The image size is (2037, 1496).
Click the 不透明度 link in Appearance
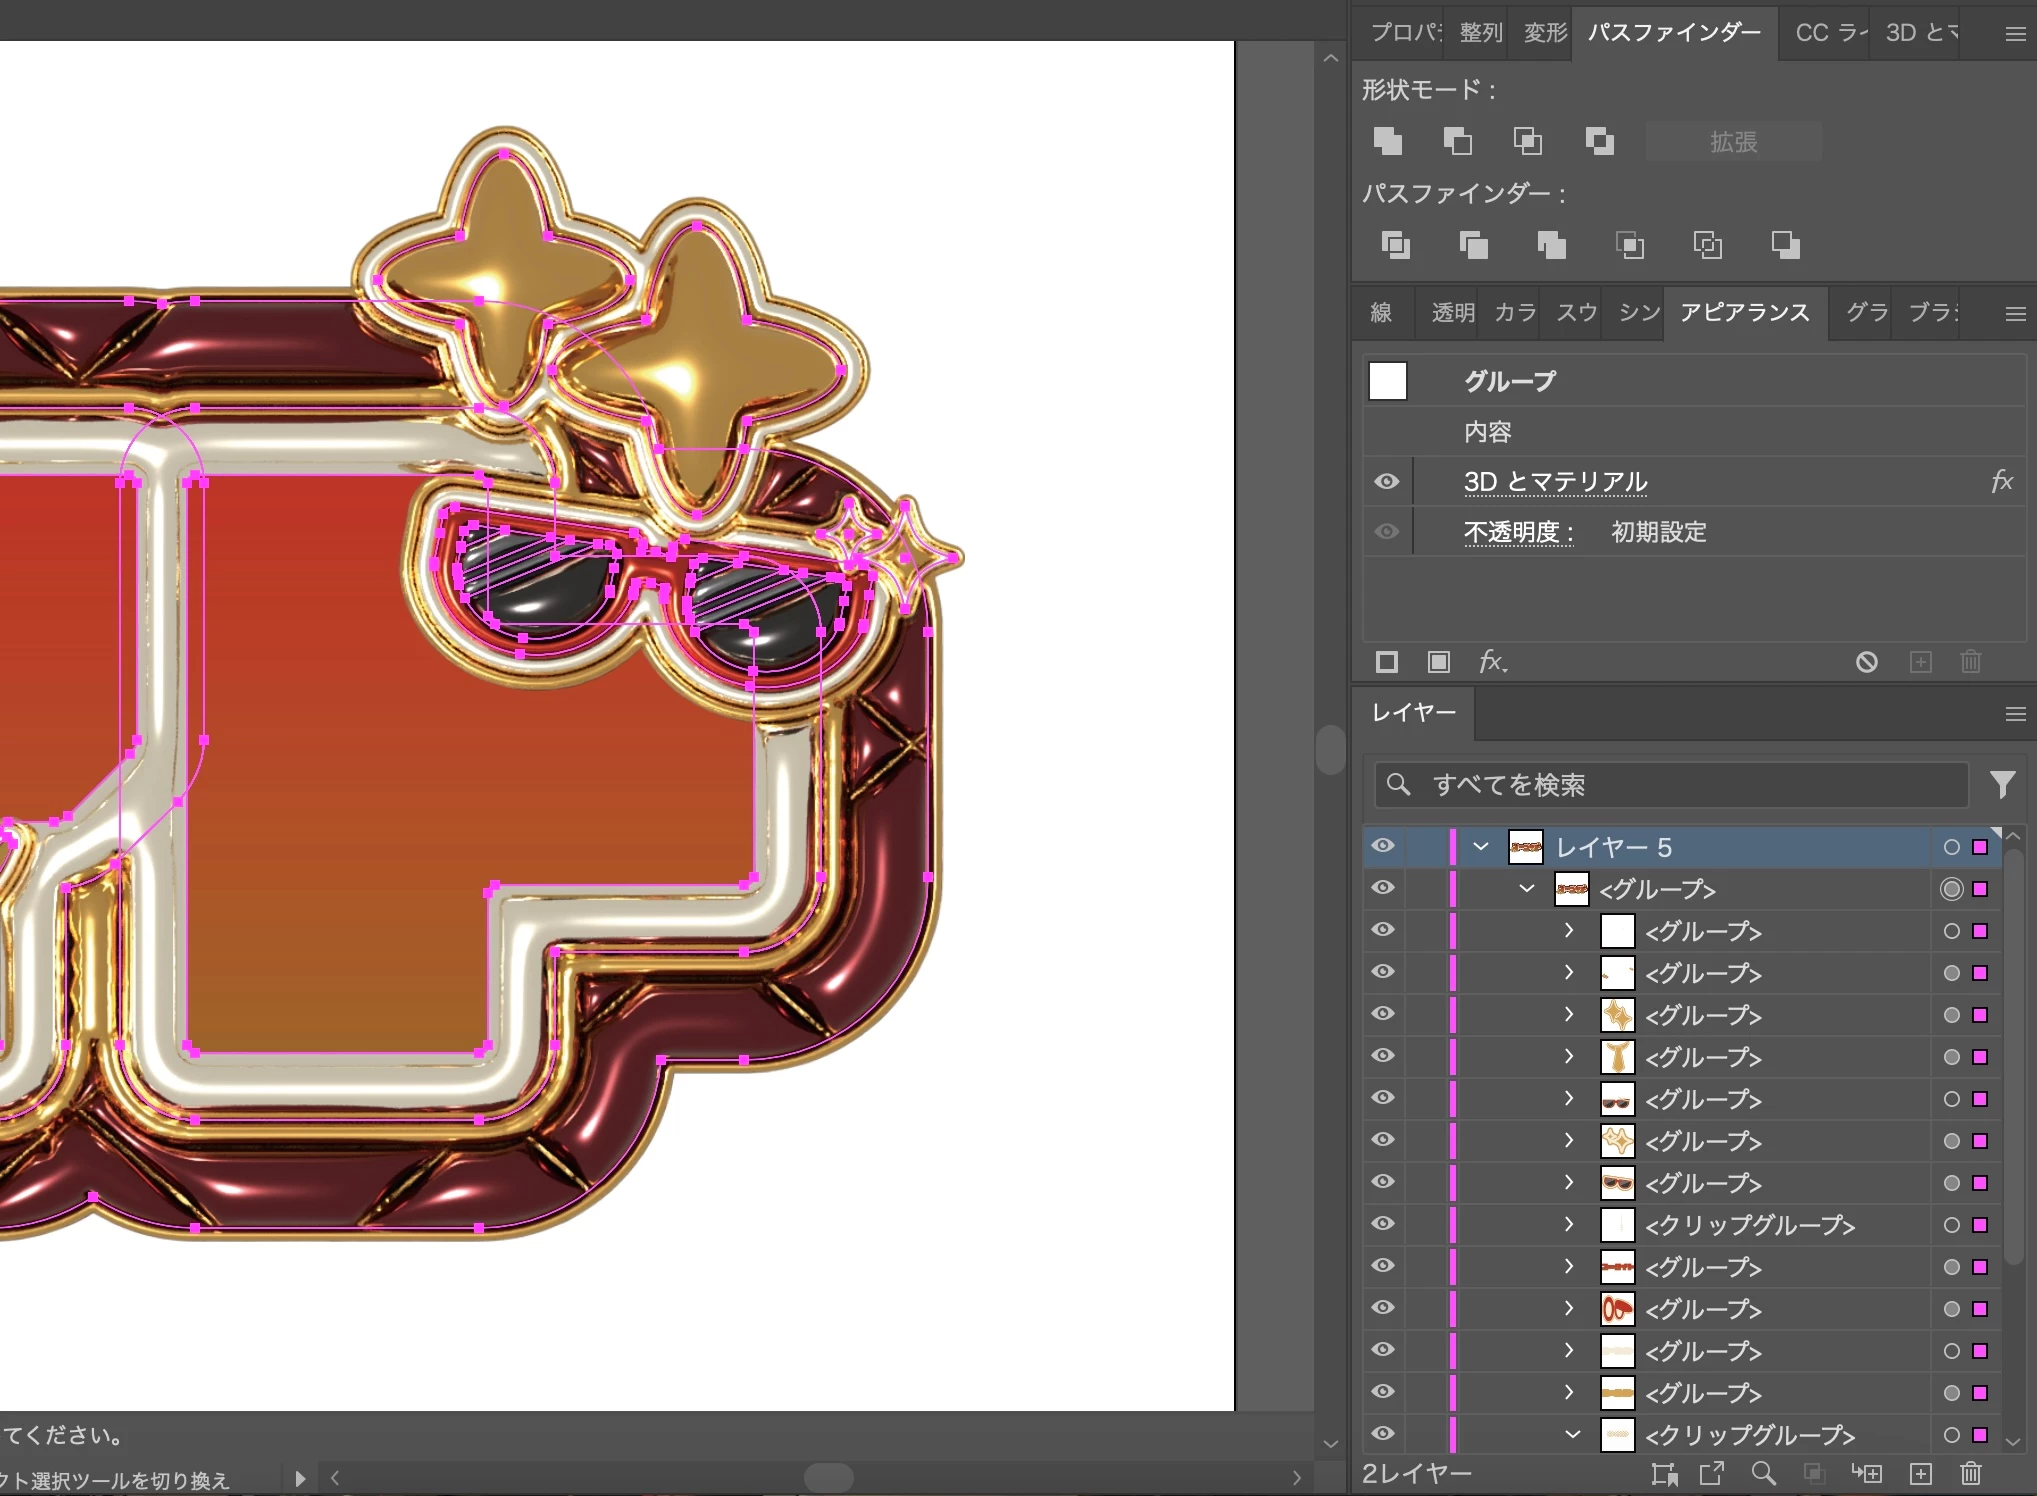click(1518, 532)
